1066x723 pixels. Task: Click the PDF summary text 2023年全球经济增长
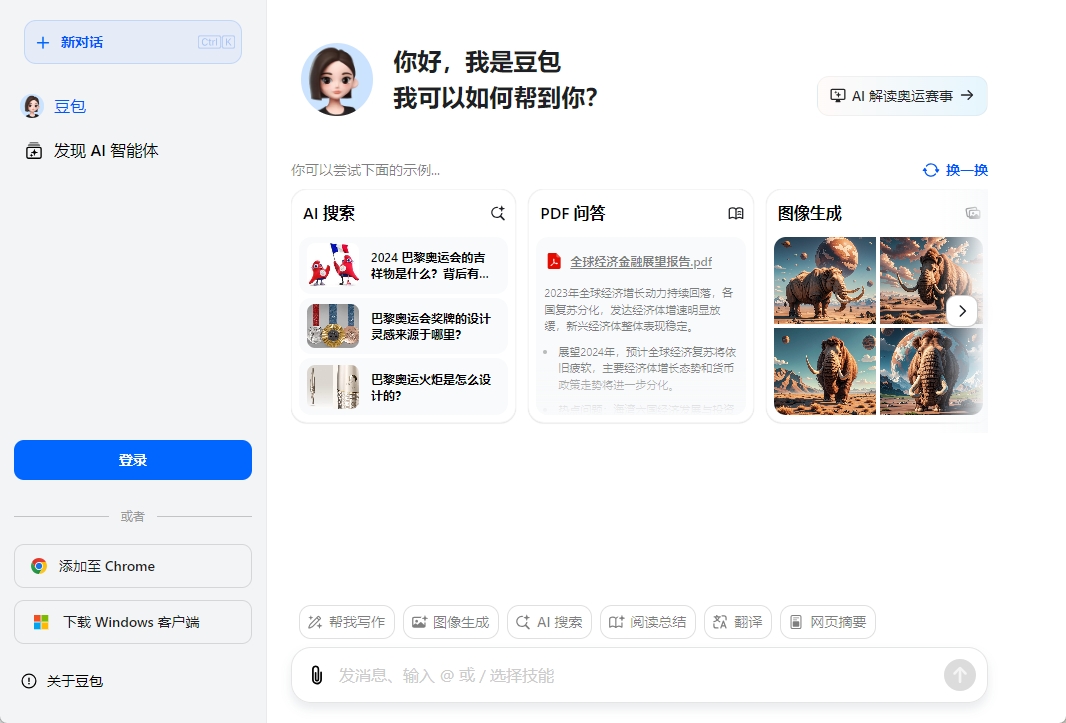(x=639, y=309)
